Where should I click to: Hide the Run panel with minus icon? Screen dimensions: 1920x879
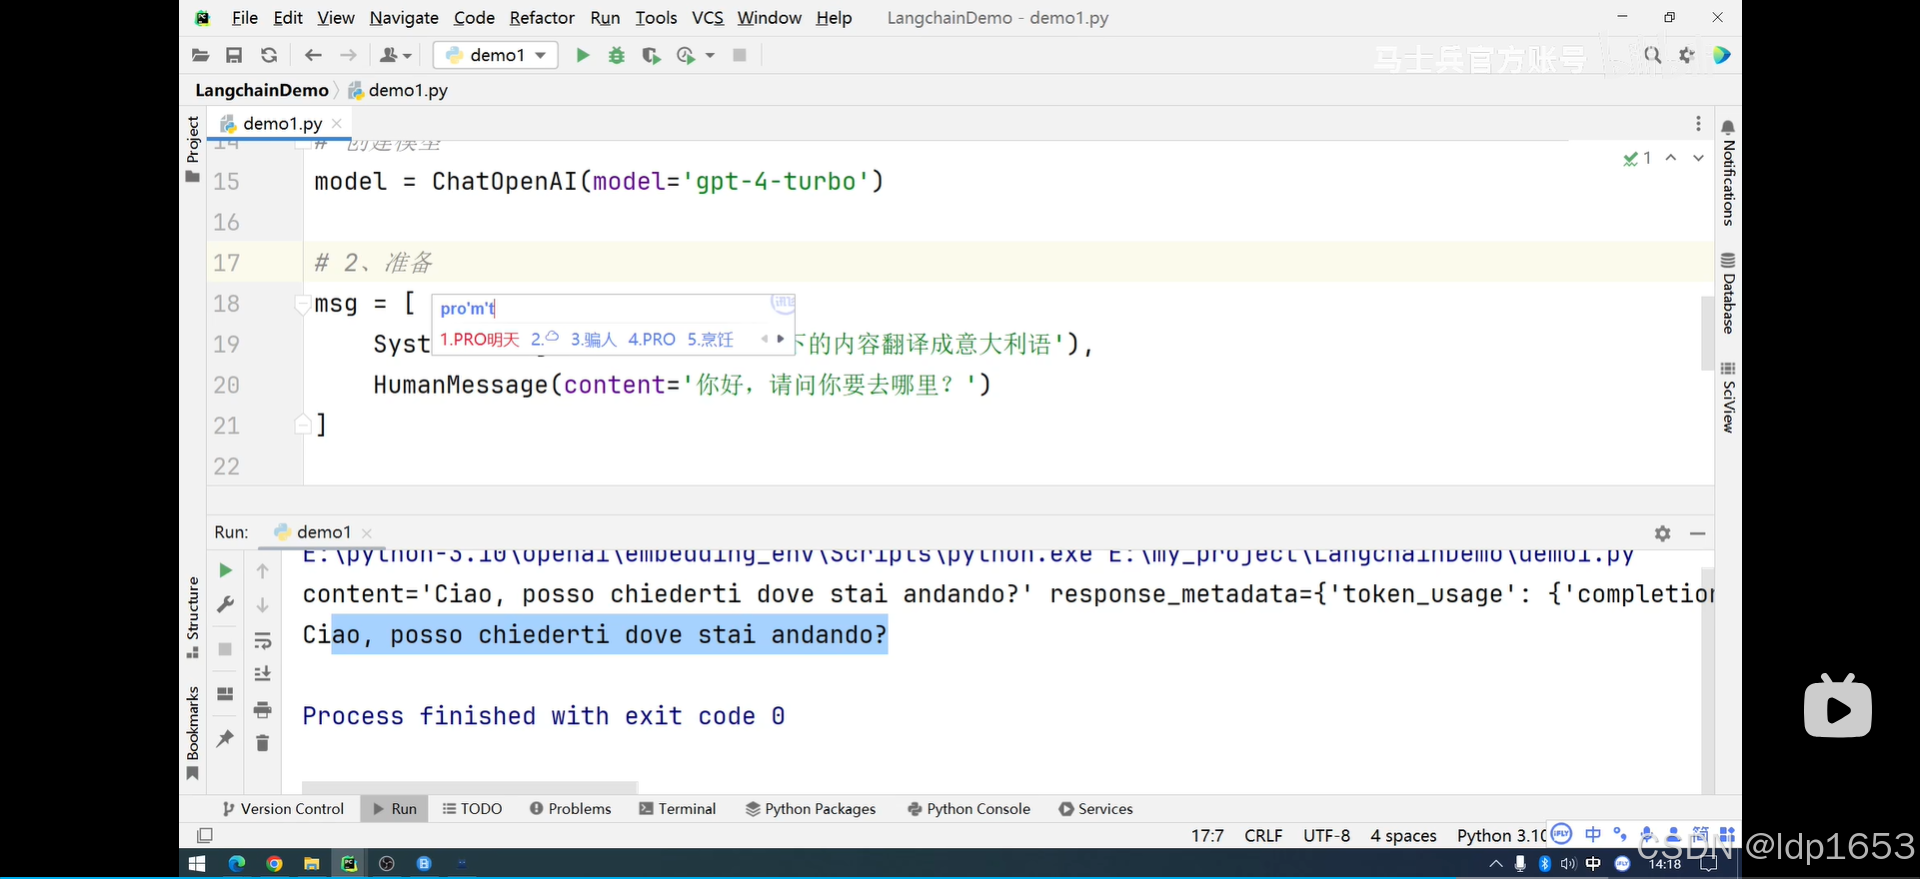[x=1698, y=533]
